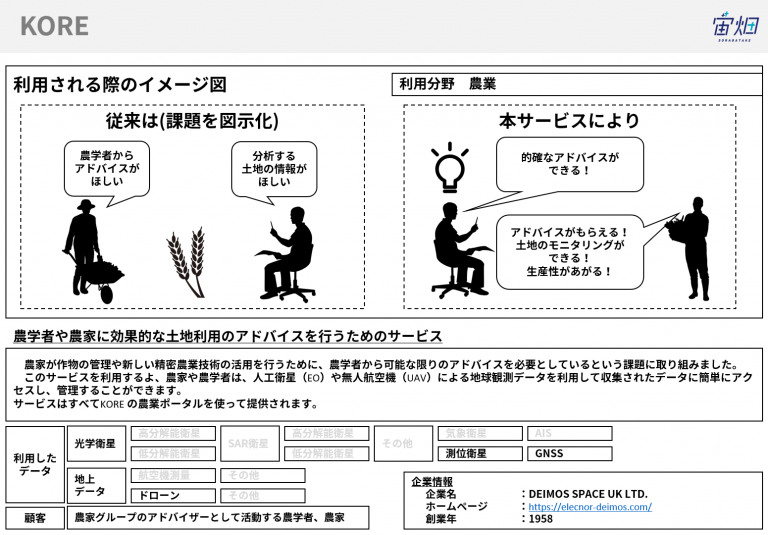
Task: Click the greyed 'AIS' box
Action: coord(570,434)
